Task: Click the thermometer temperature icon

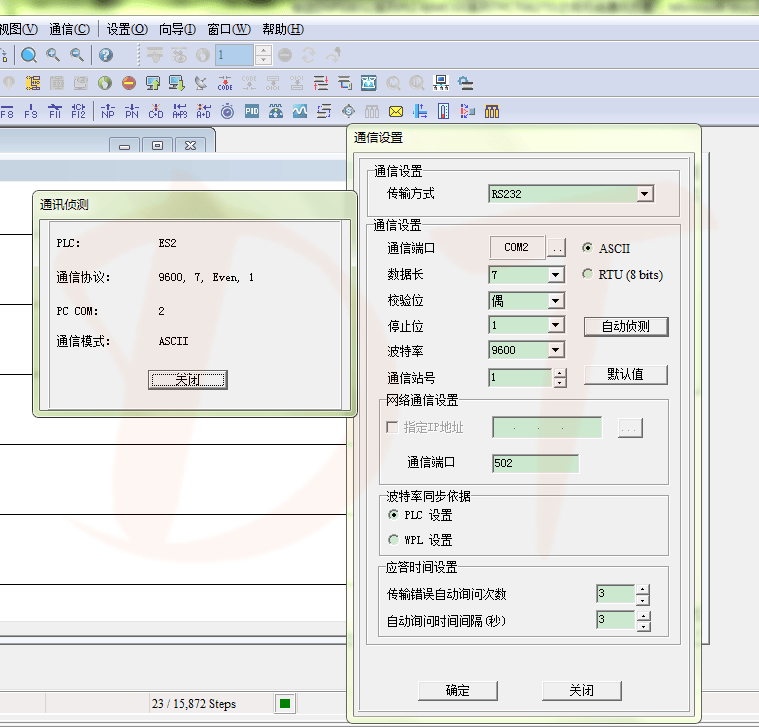Action: point(443,111)
